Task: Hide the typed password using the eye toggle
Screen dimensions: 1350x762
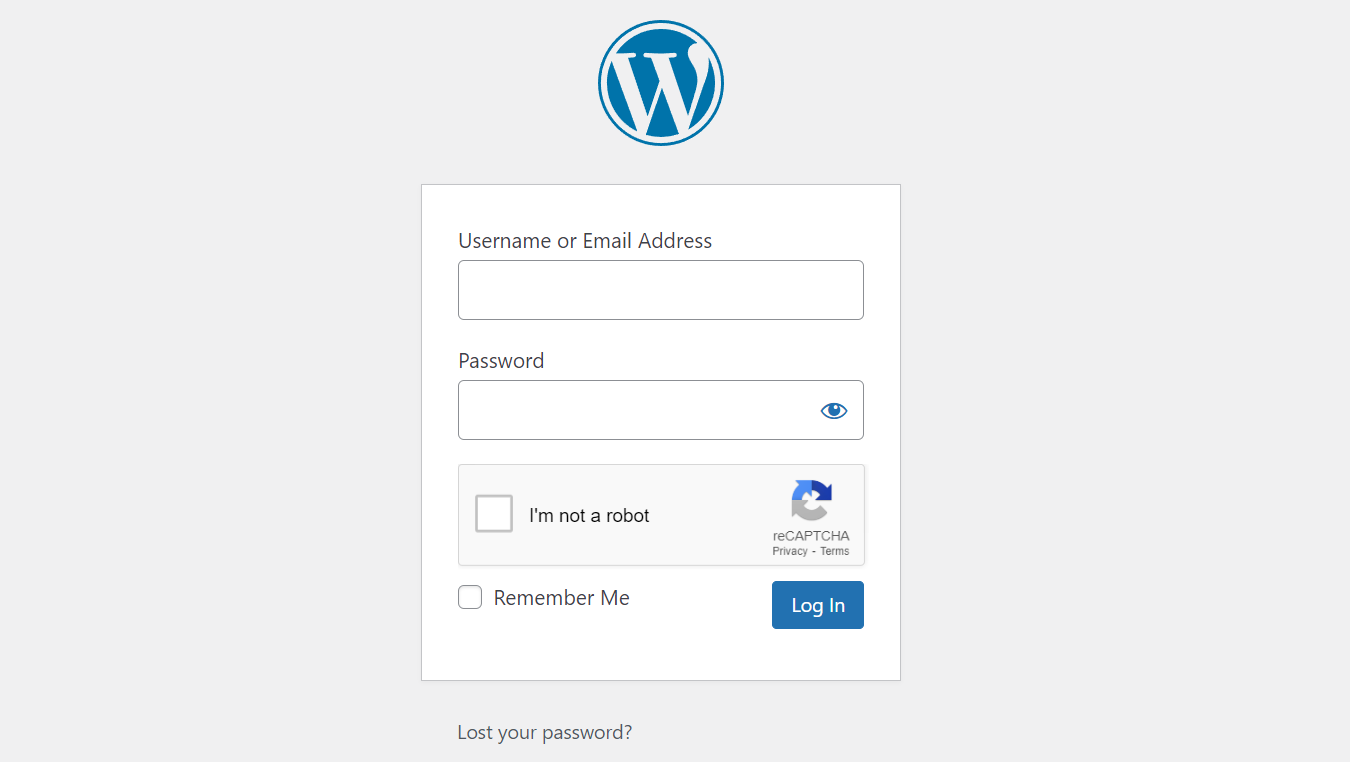Action: tap(833, 410)
